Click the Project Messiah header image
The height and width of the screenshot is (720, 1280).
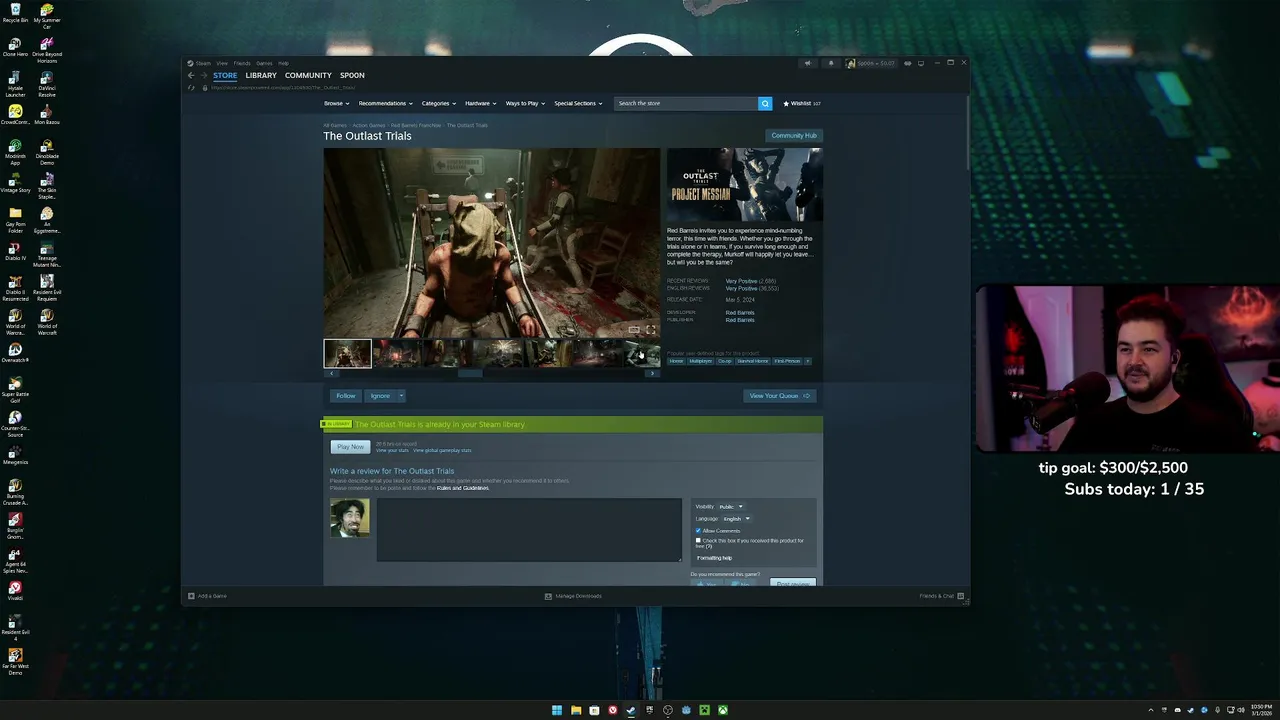point(745,185)
